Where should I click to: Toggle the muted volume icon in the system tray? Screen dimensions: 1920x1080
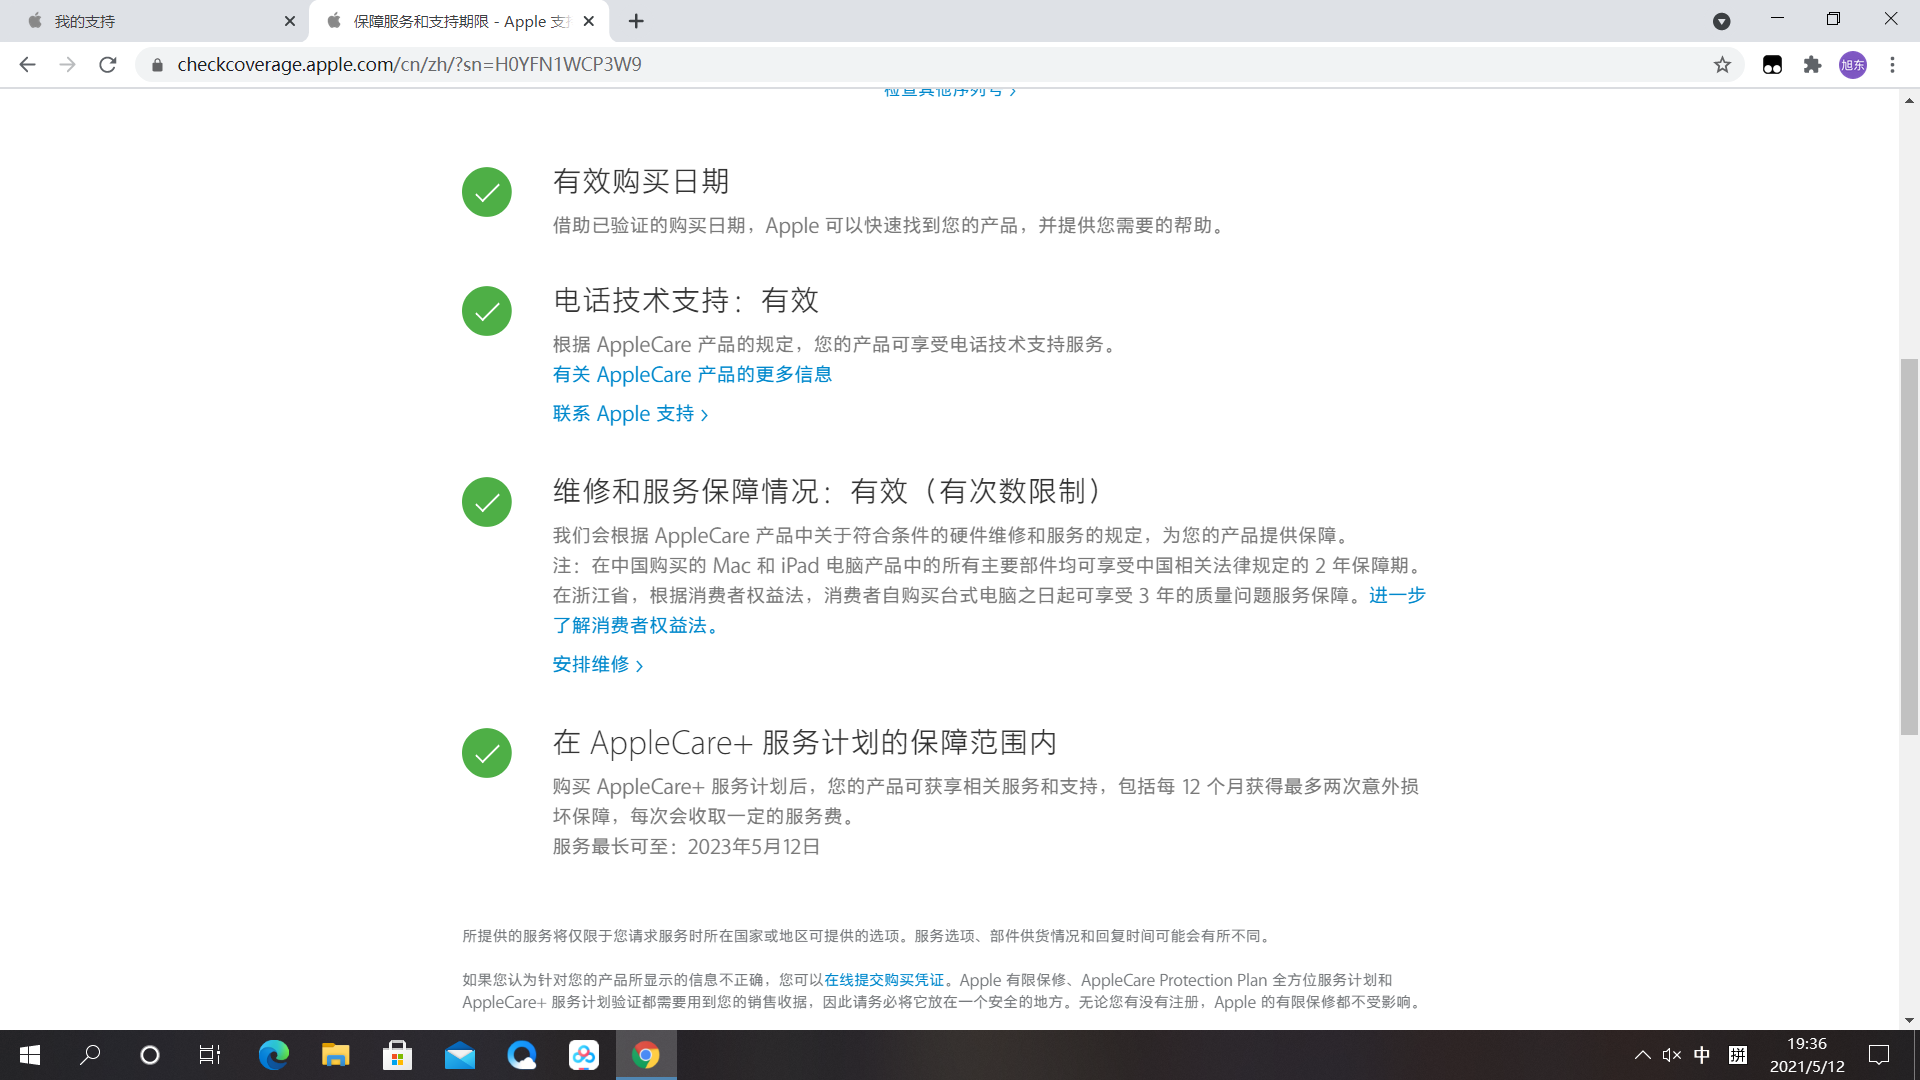1671,1055
